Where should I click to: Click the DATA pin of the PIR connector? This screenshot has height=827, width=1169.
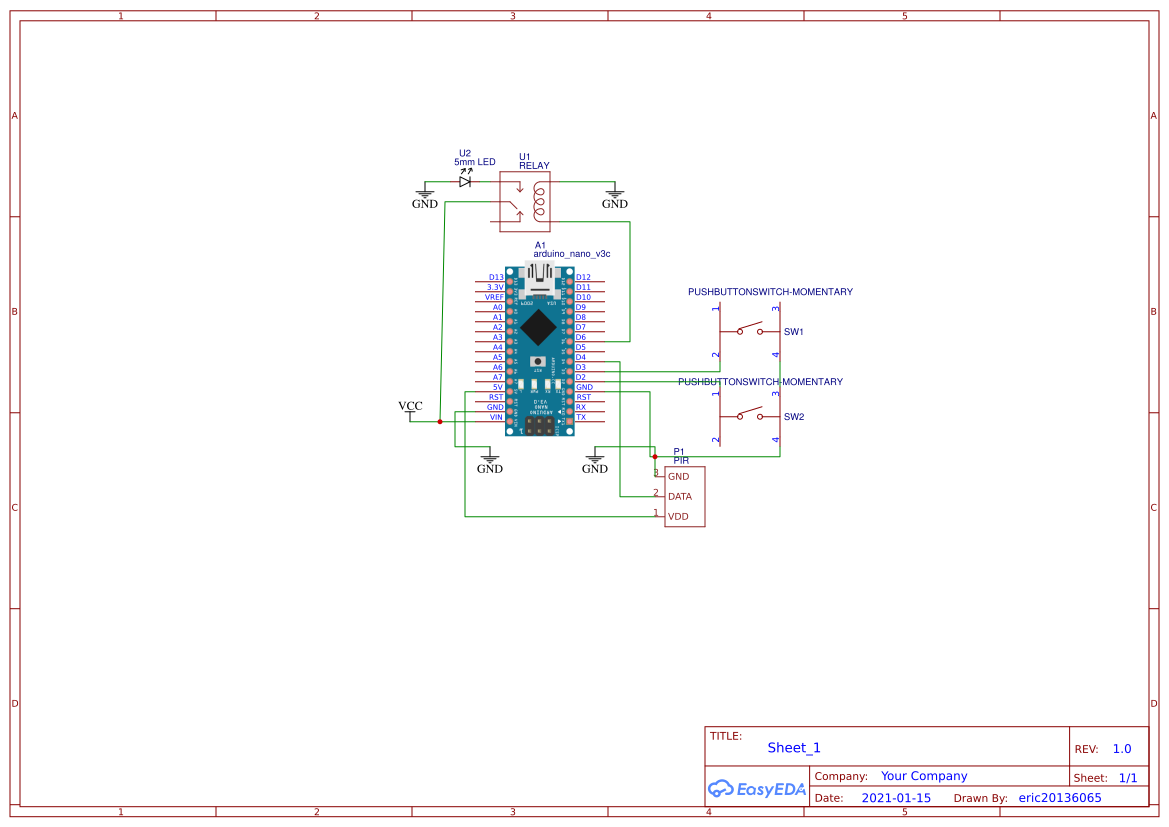click(x=681, y=496)
